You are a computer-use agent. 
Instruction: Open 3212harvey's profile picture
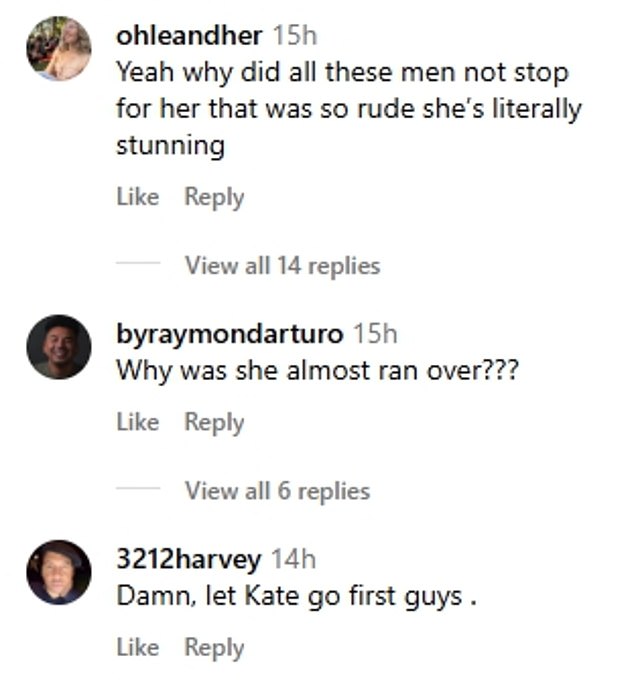click(59, 572)
